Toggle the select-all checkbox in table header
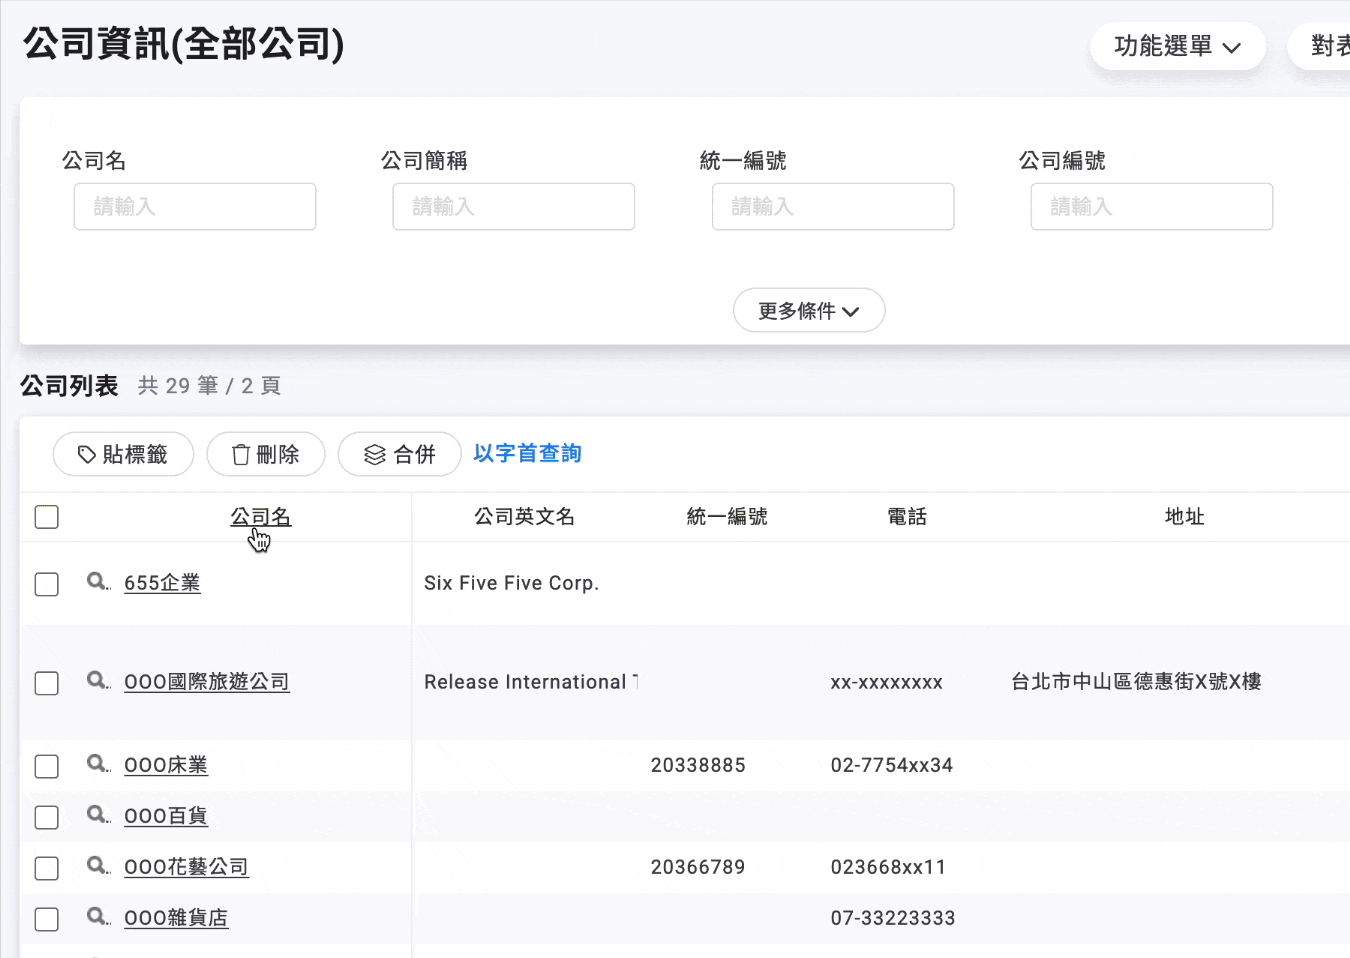 pos(46,516)
